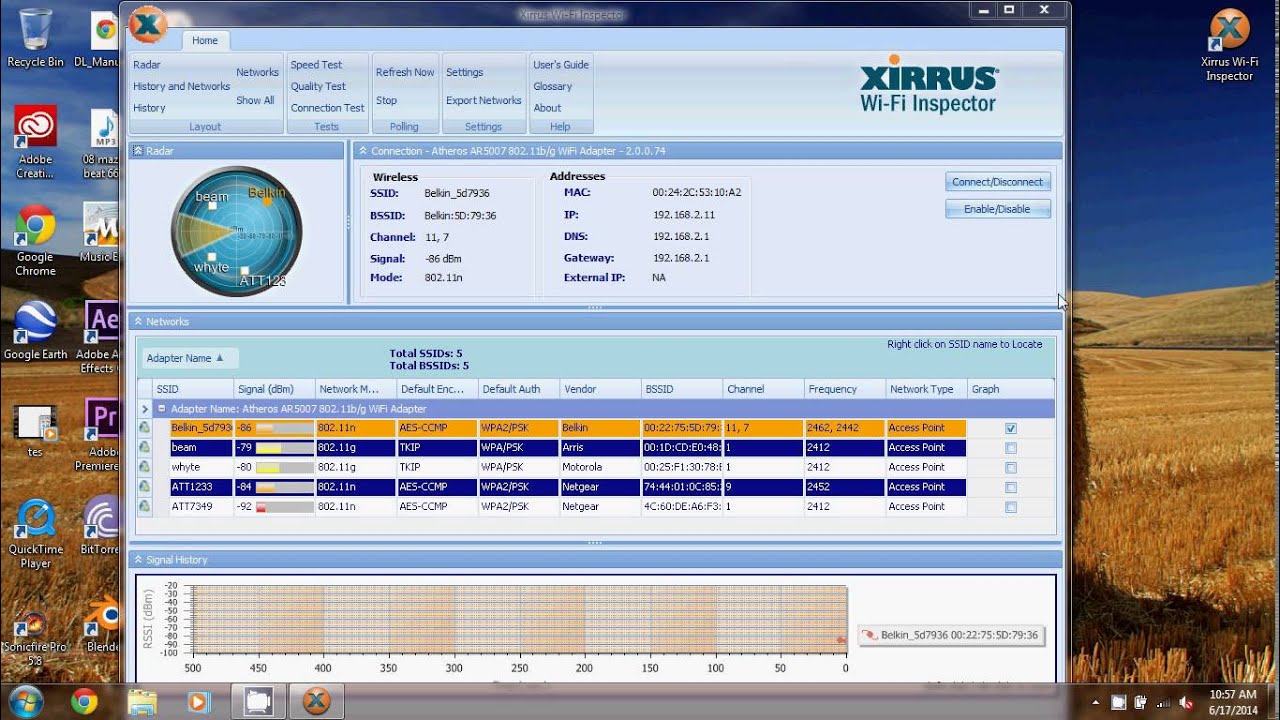
Task: Click the access point icon beside beam
Action: point(145,448)
